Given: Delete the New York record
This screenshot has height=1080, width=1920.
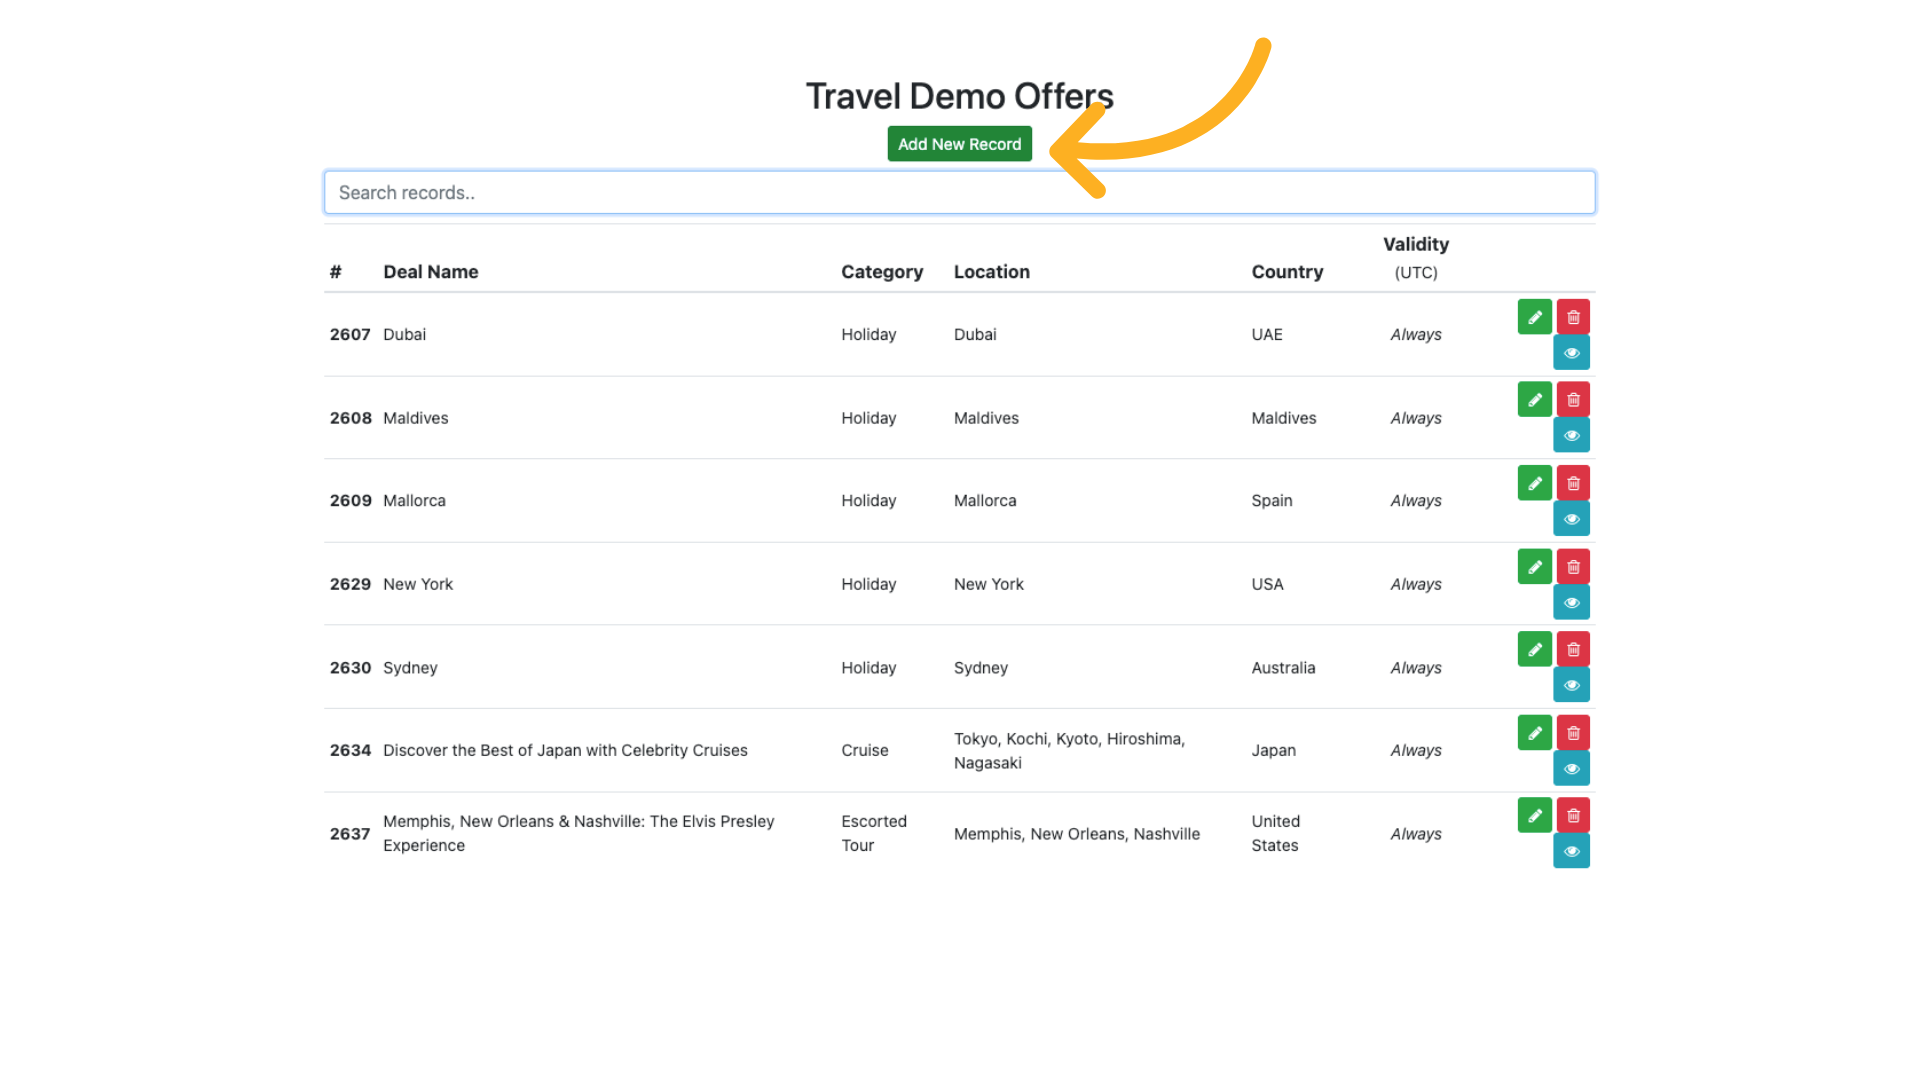Looking at the screenshot, I should [1573, 567].
